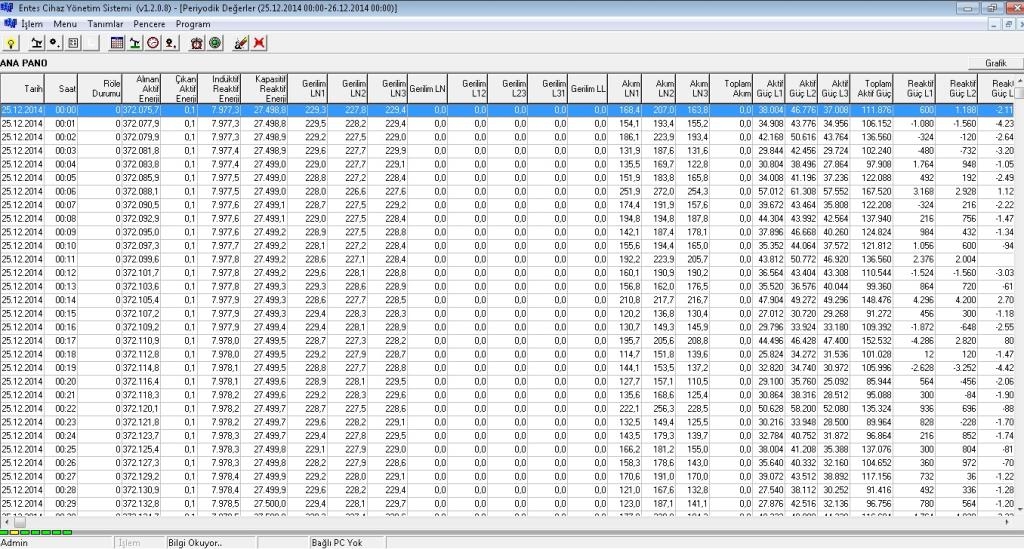
Task: Open the İşlem menu
Action: click(32, 24)
